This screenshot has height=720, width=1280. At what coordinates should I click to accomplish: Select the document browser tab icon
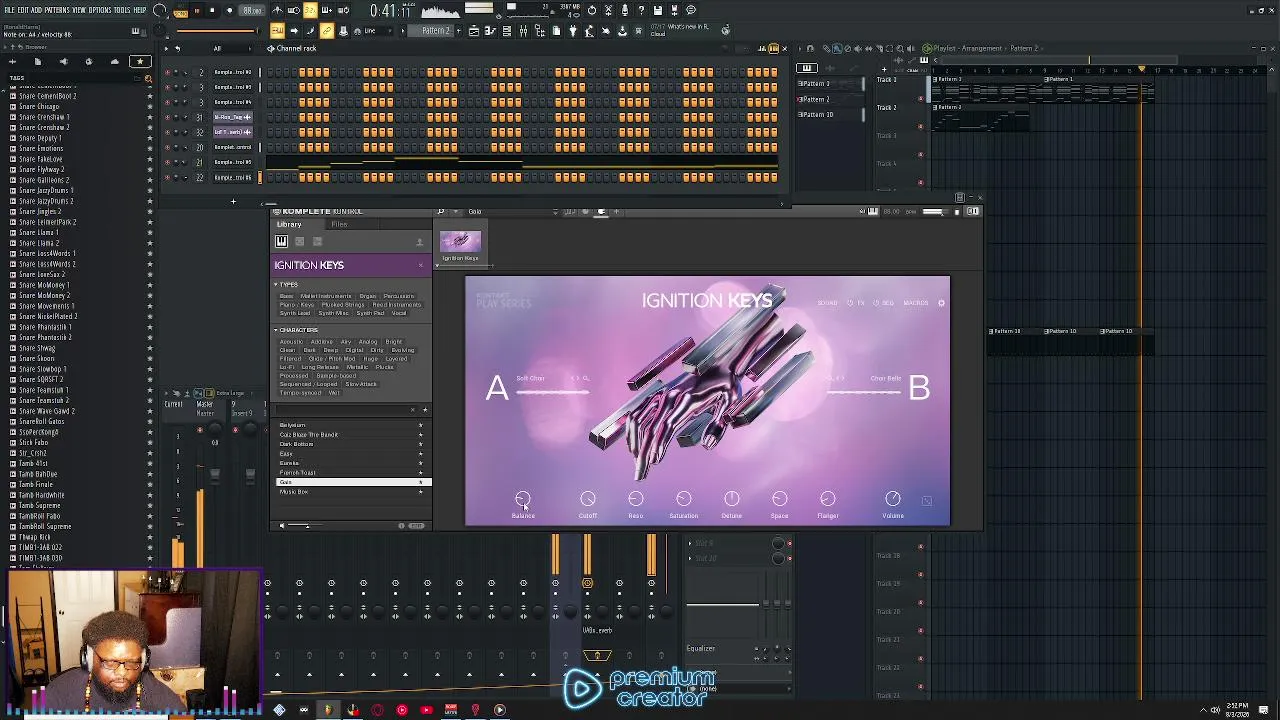pyautogui.click(x=37, y=62)
